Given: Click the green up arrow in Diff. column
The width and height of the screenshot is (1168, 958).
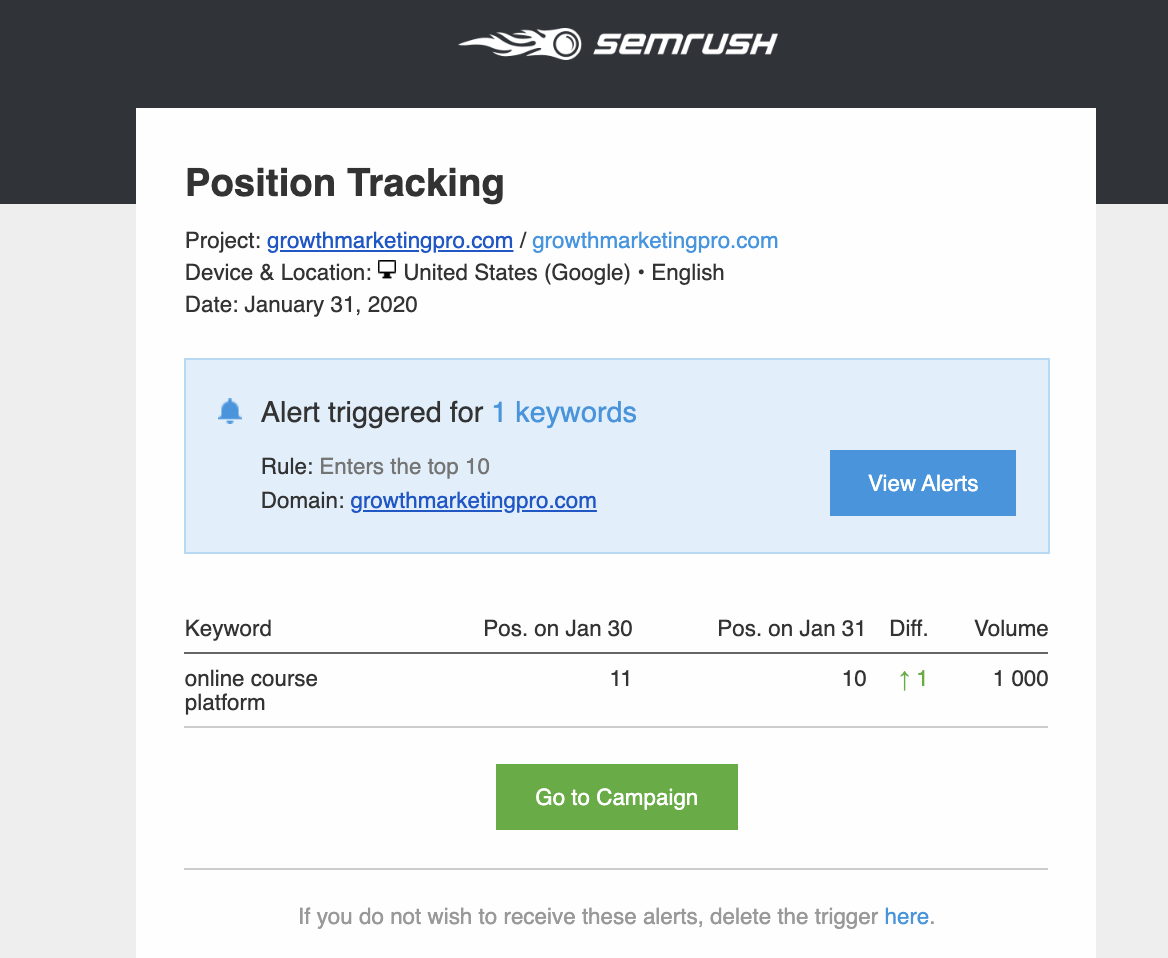Looking at the screenshot, I should click(904, 680).
